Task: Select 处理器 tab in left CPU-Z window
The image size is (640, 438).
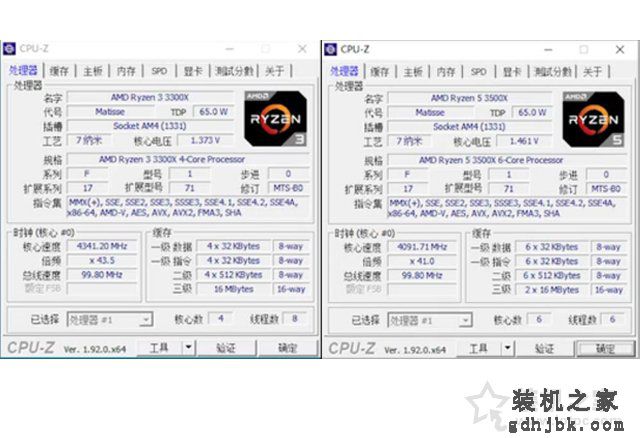Action: pos(23,71)
